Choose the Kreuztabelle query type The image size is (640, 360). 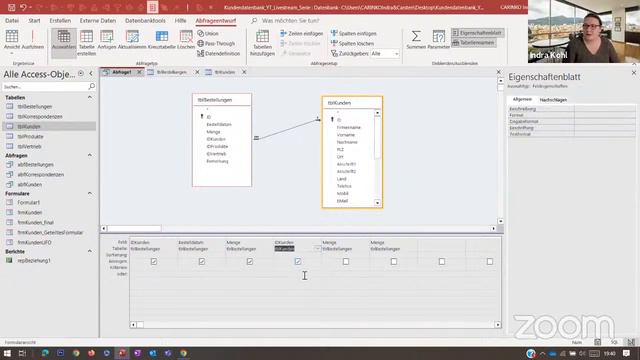click(162, 40)
